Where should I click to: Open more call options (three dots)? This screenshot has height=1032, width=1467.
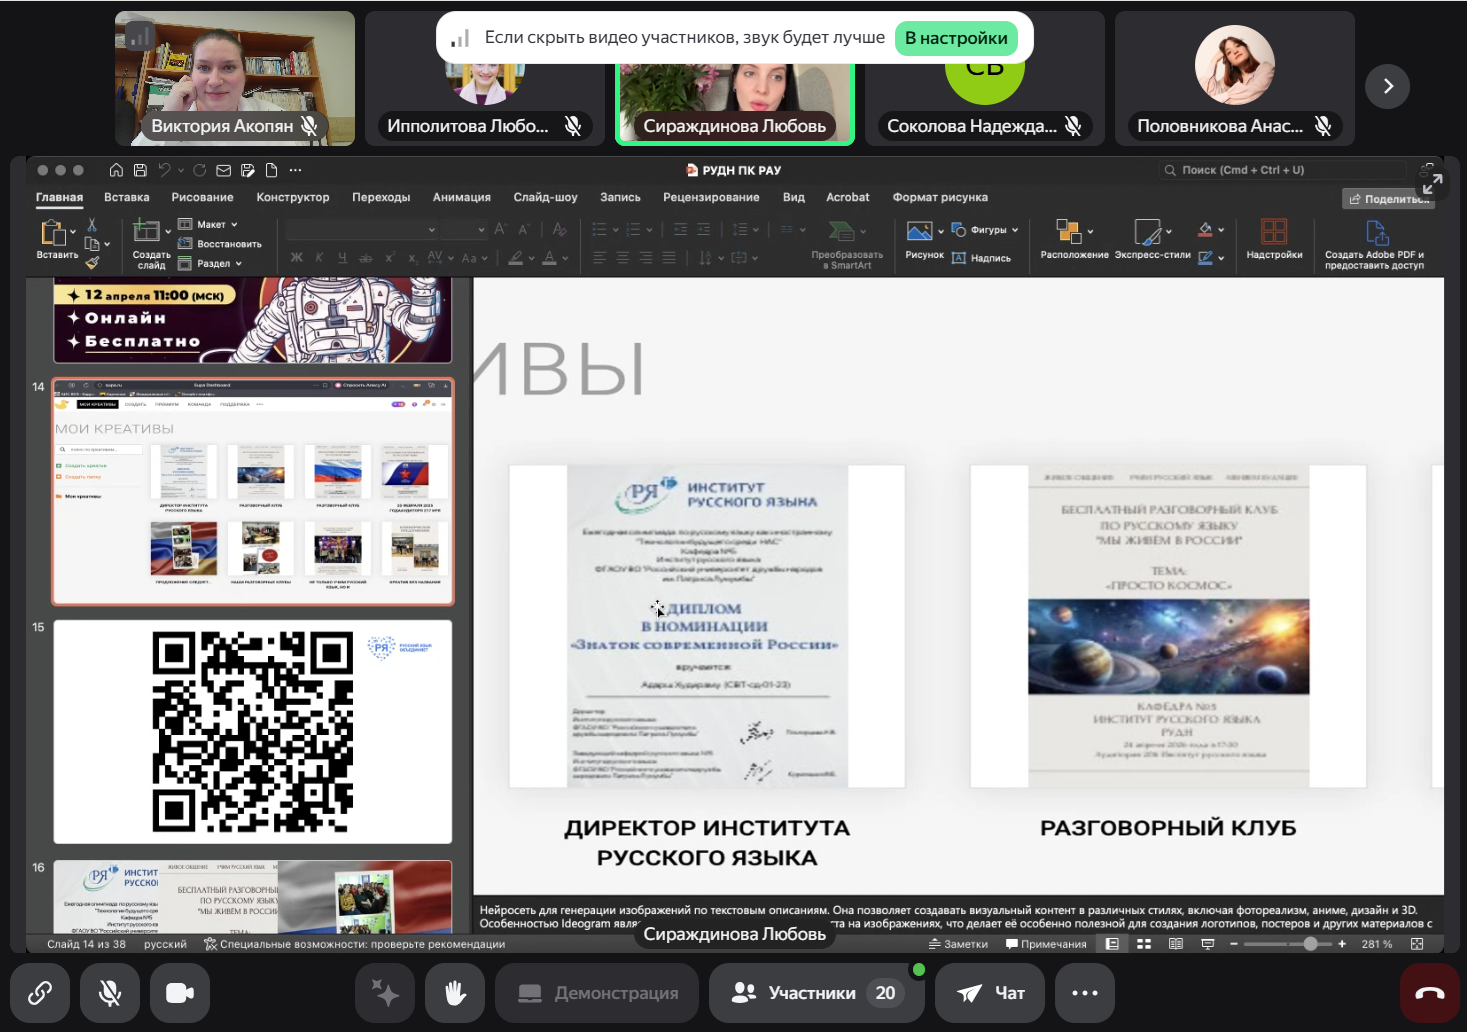1085,993
